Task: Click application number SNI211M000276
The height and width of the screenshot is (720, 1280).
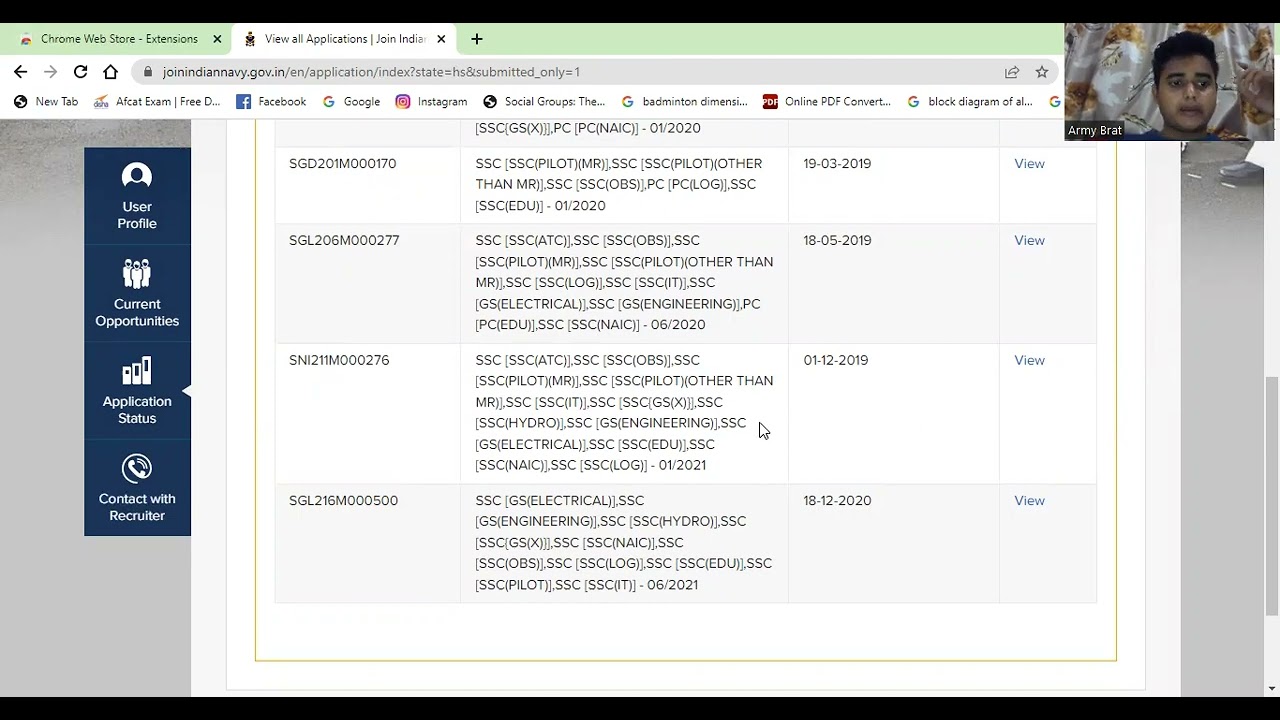Action: pos(339,360)
